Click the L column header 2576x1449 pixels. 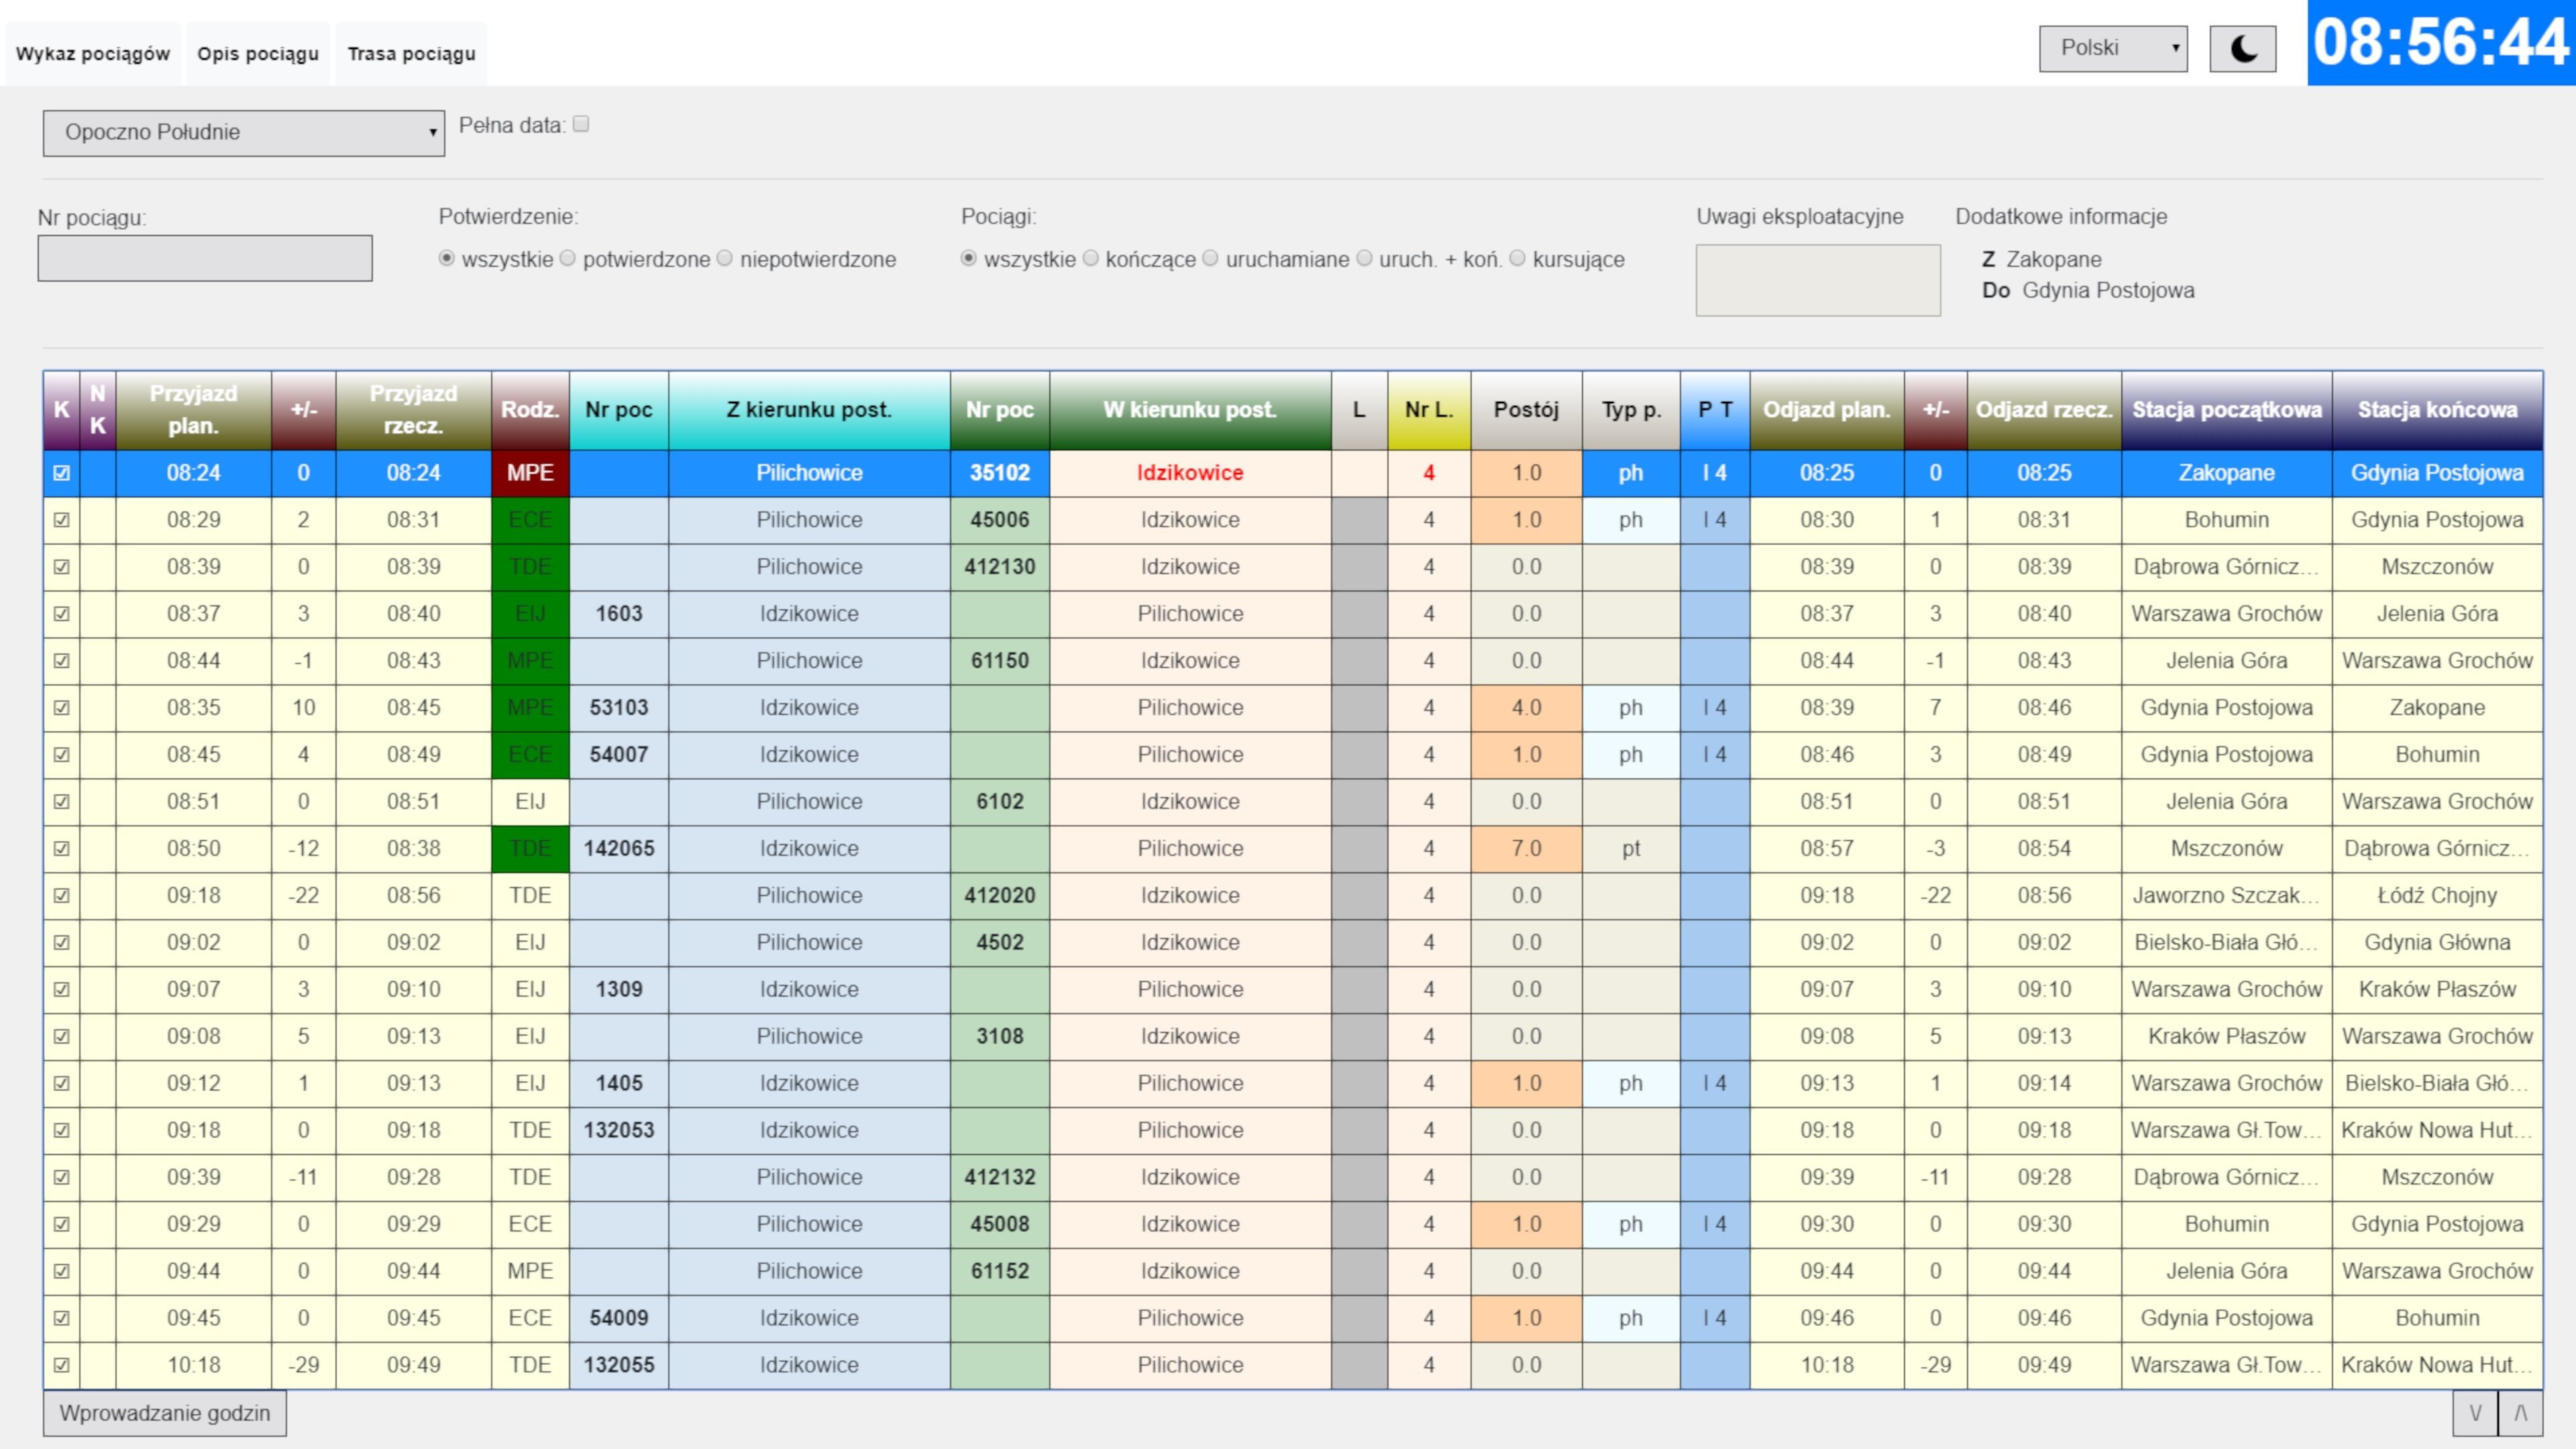tap(1359, 410)
